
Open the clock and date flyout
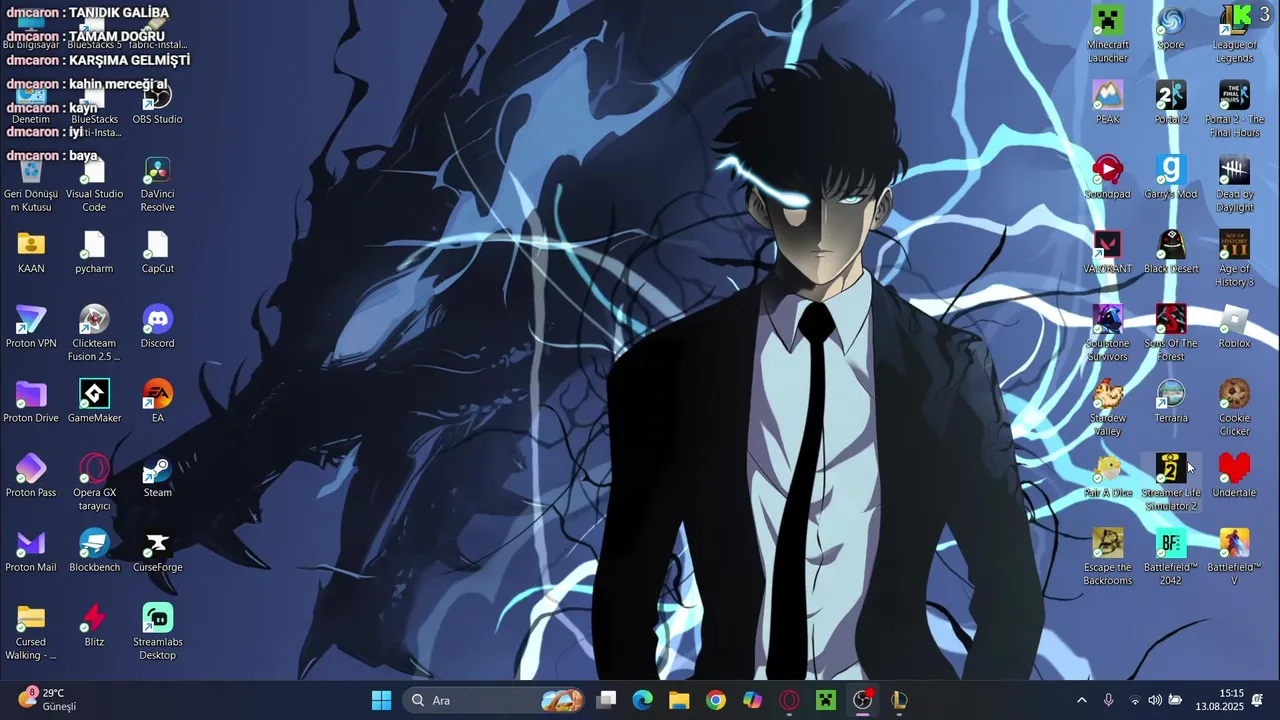pyautogui.click(x=1219, y=700)
